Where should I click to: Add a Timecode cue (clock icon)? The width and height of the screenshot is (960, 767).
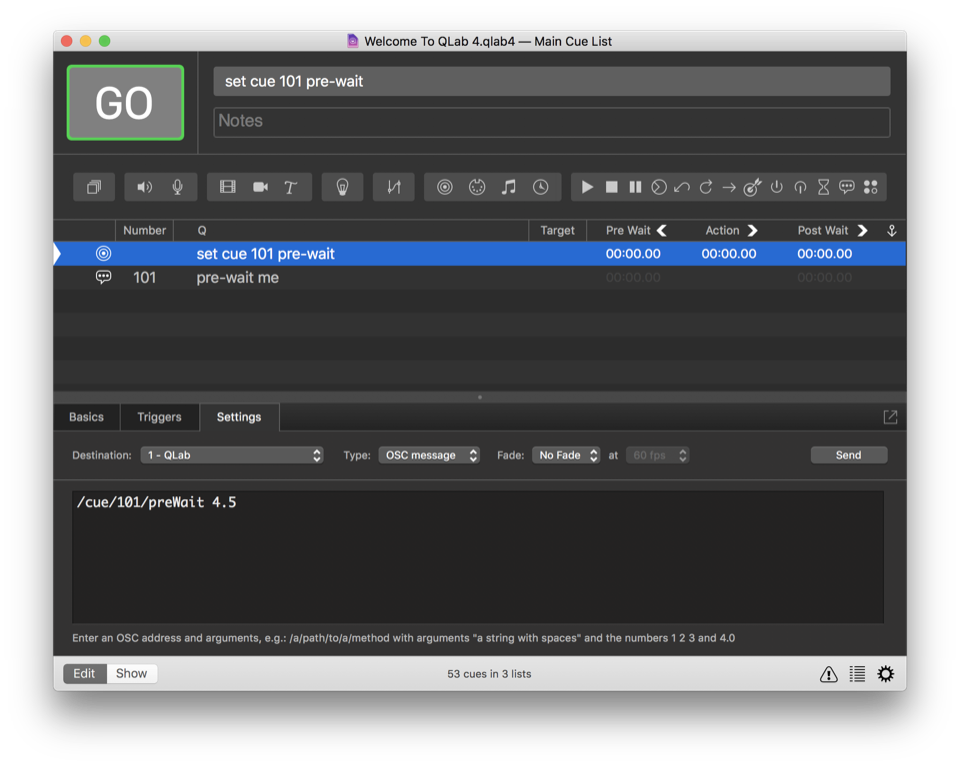pos(540,187)
